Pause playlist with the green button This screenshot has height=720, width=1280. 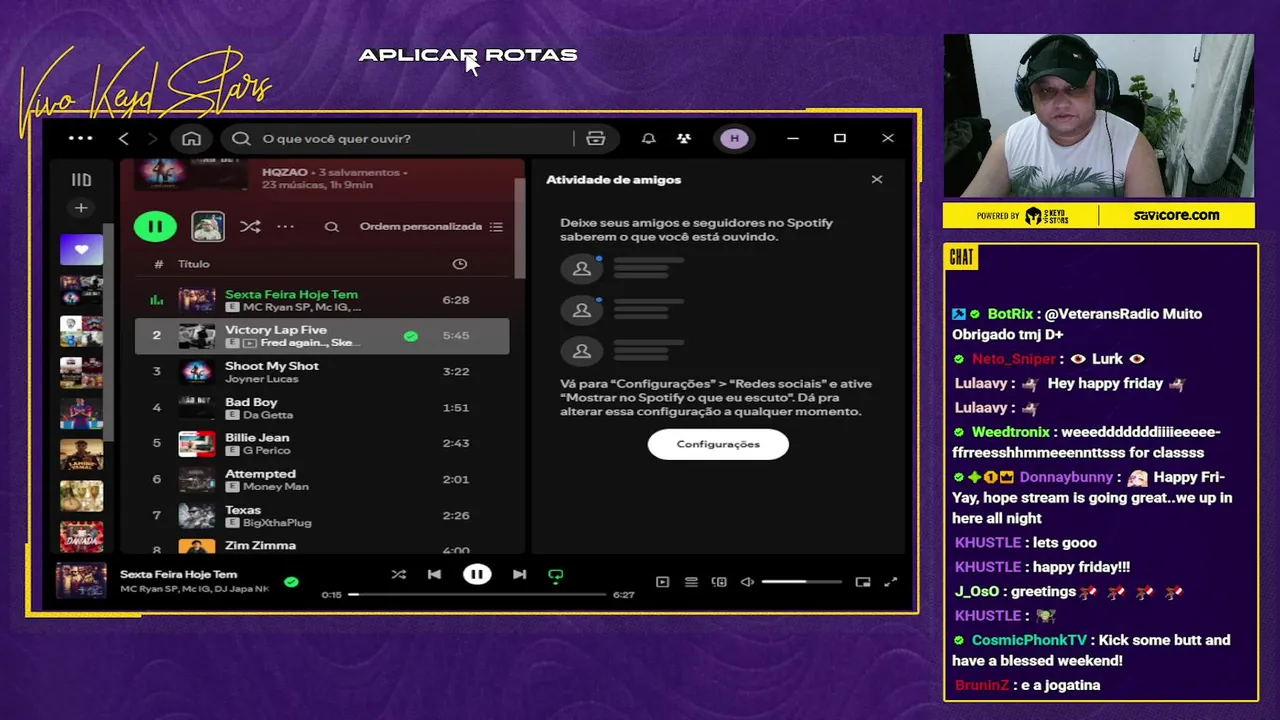[x=155, y=226]
